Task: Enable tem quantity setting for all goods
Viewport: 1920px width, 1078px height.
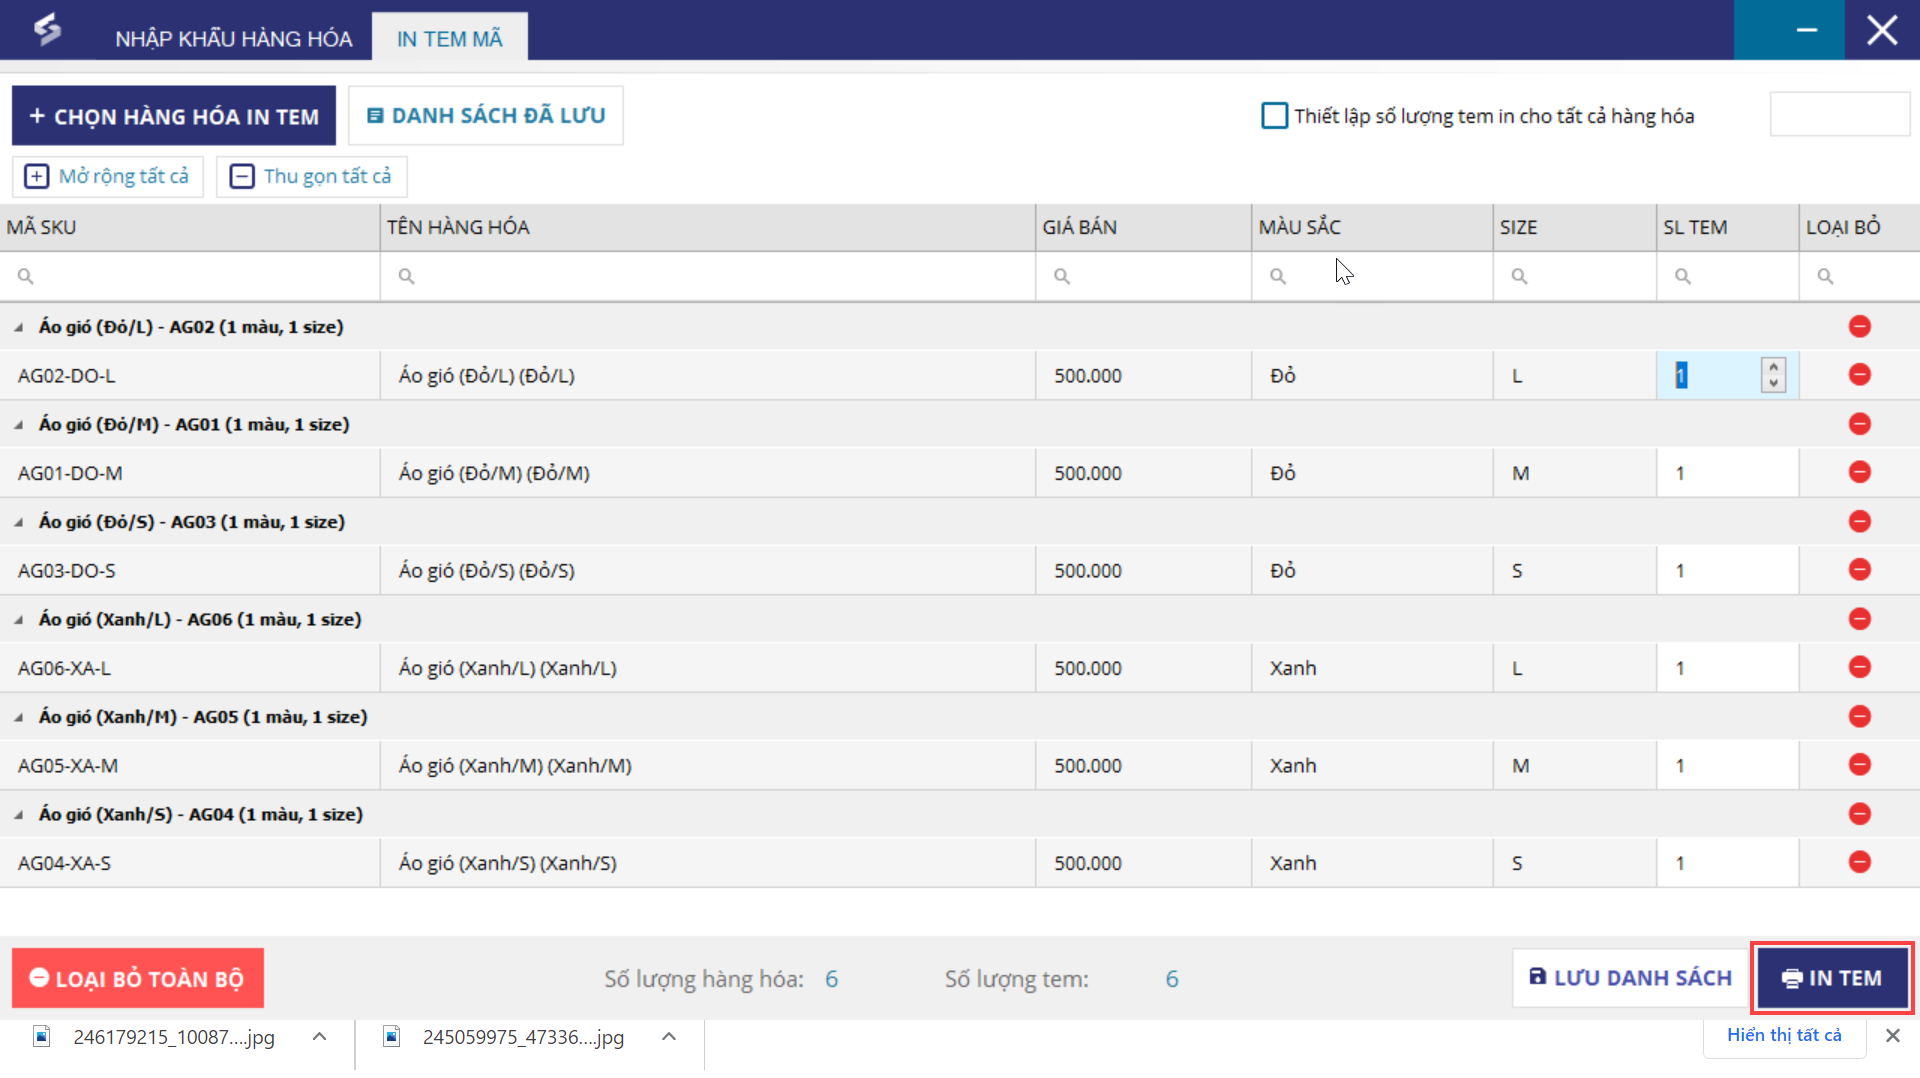Action: pos(1274,116)
